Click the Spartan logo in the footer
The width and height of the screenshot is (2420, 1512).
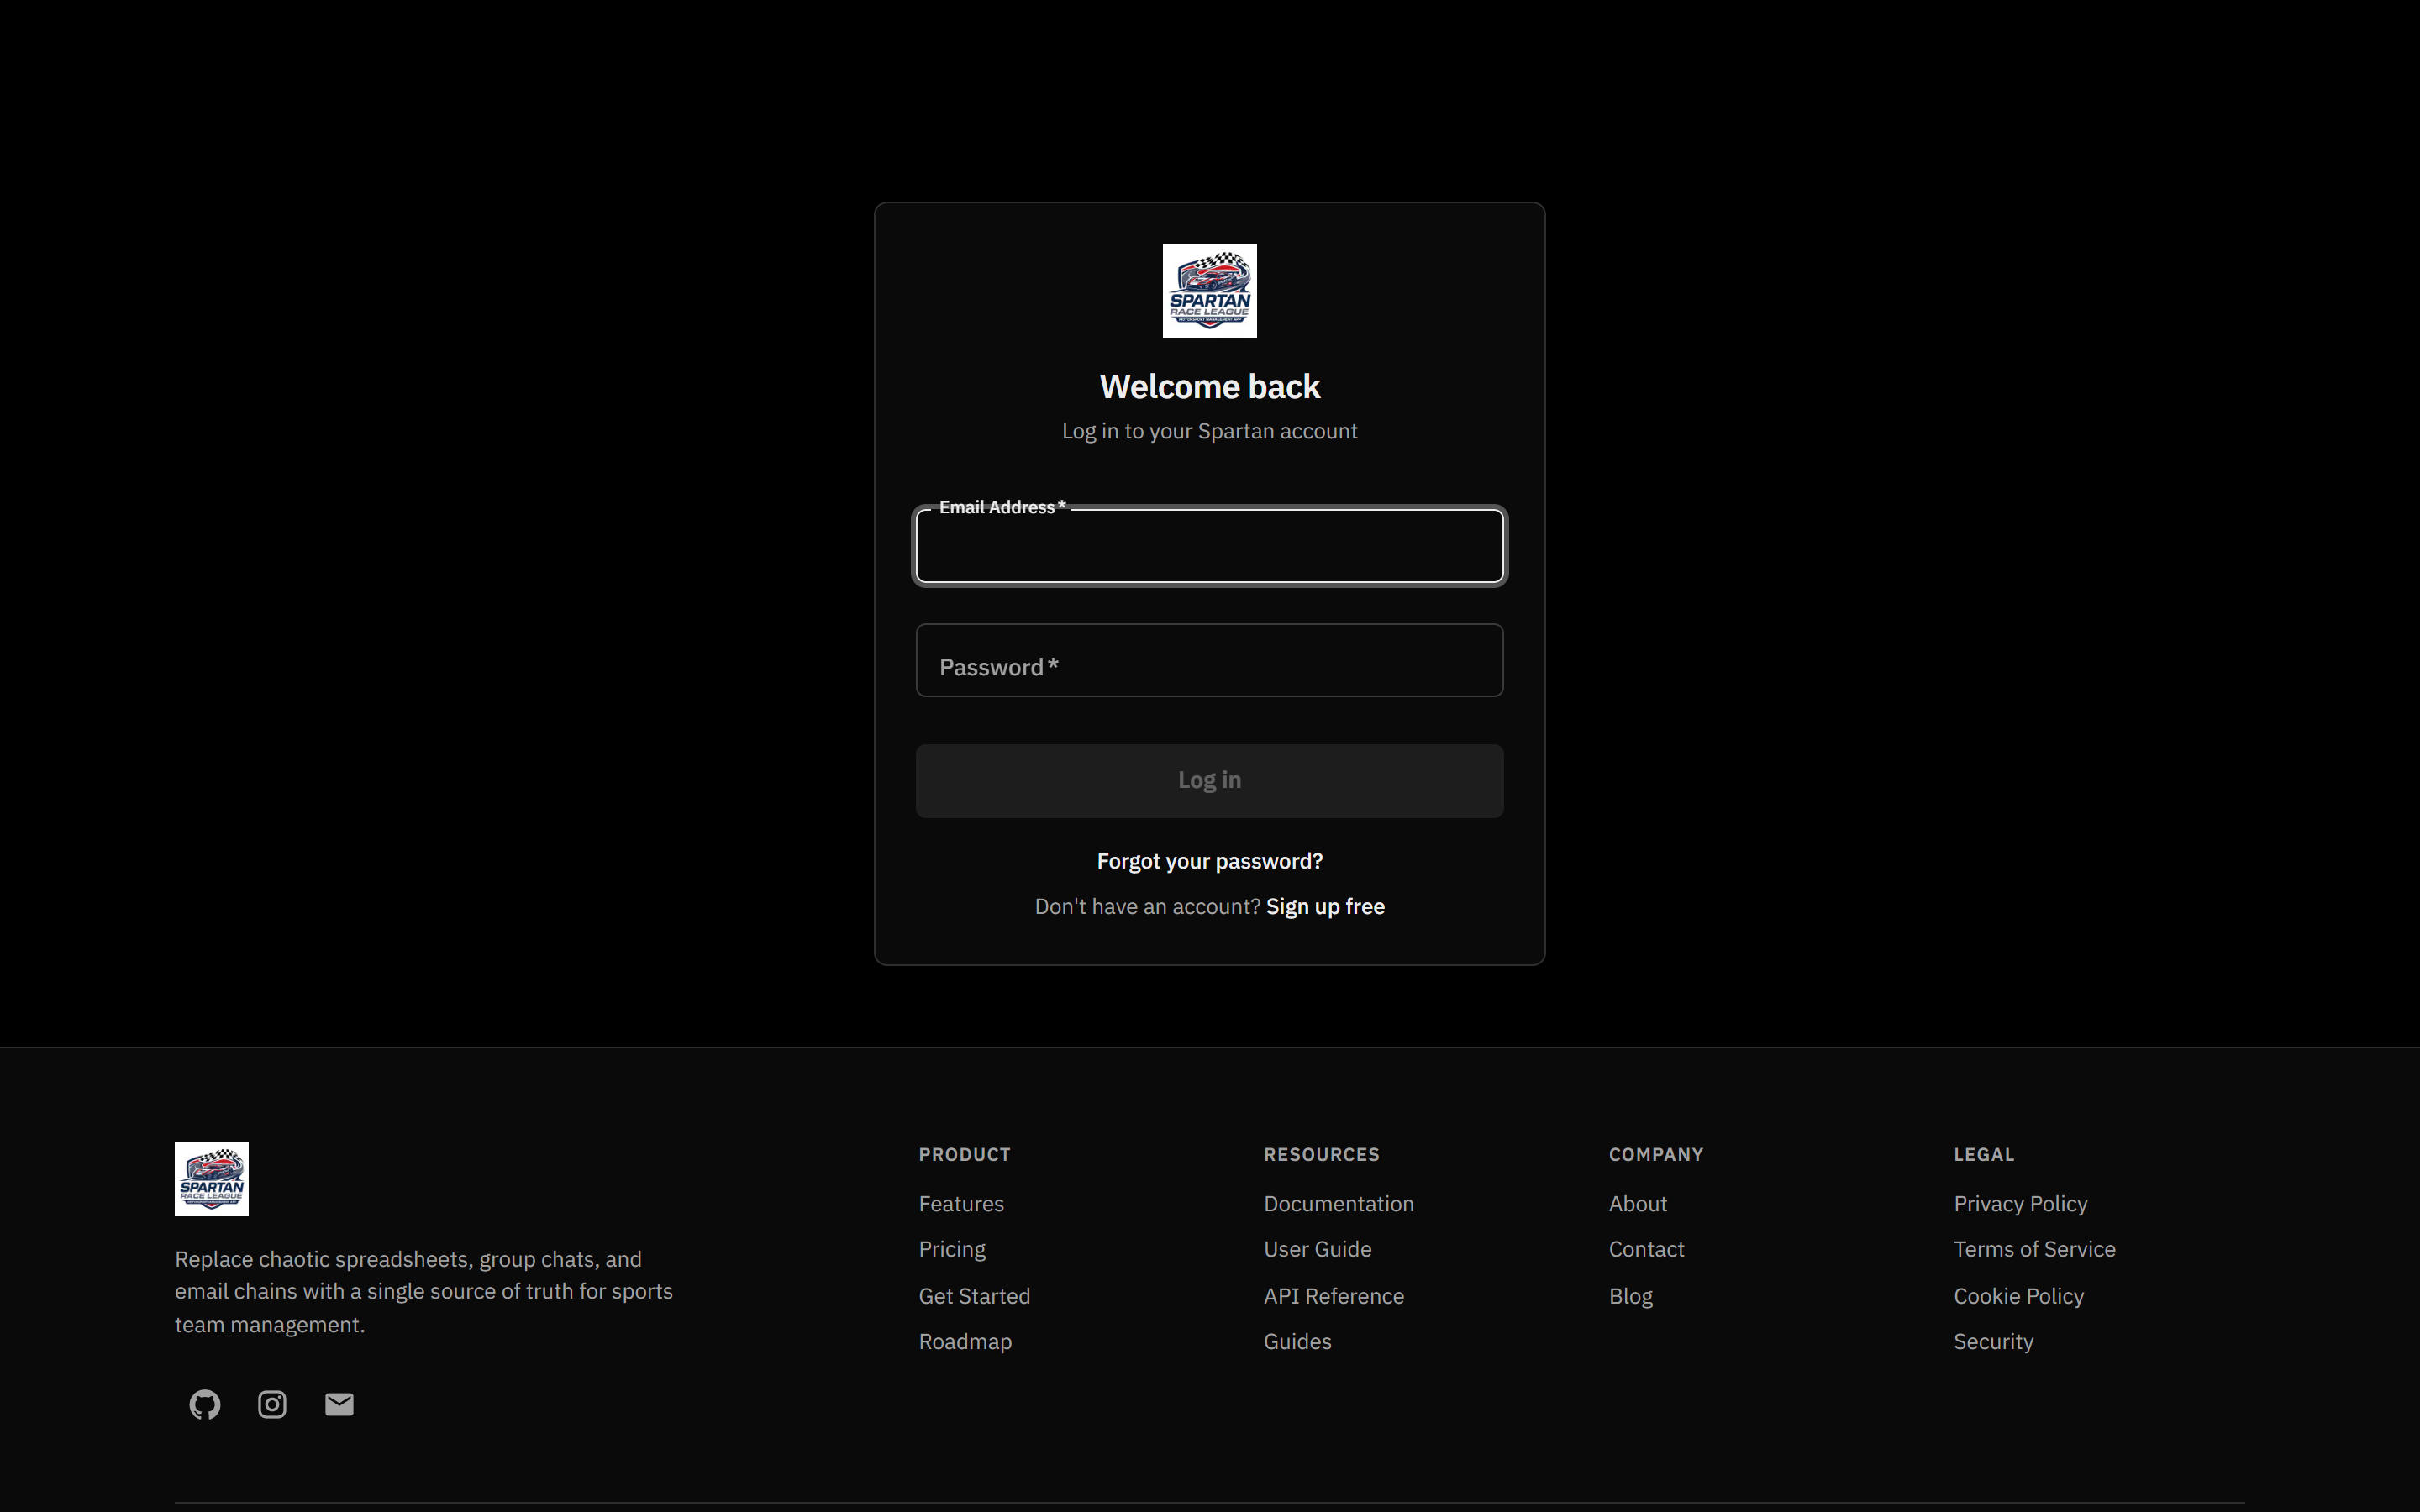pyautogui.click(x=211, y=1179)
